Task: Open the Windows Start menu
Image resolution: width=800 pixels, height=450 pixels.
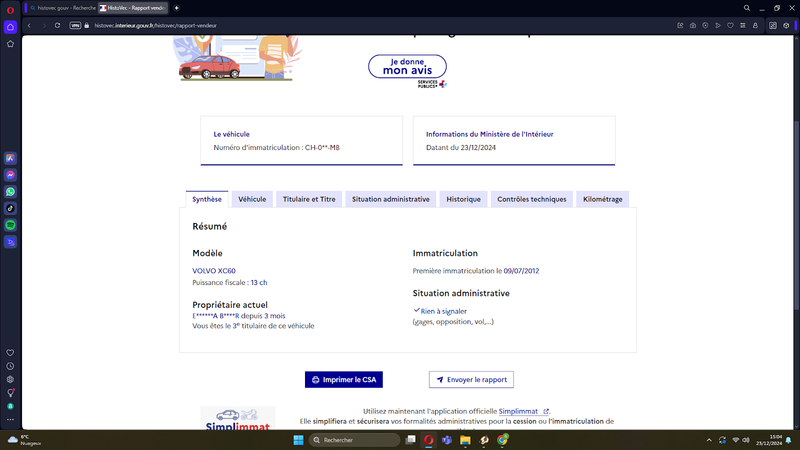Action: 298,440
